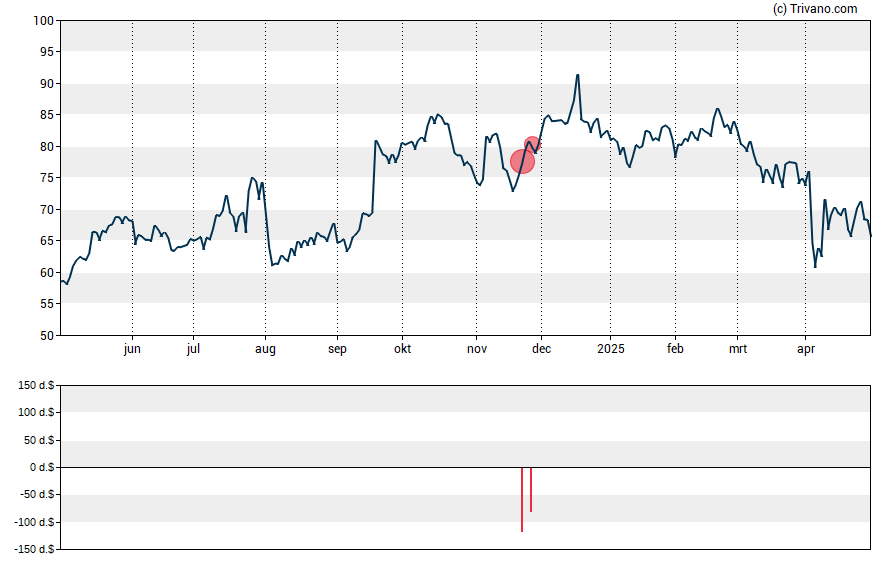Click the price axis value 80
The image size is (888, 565).
pos(47,147)
